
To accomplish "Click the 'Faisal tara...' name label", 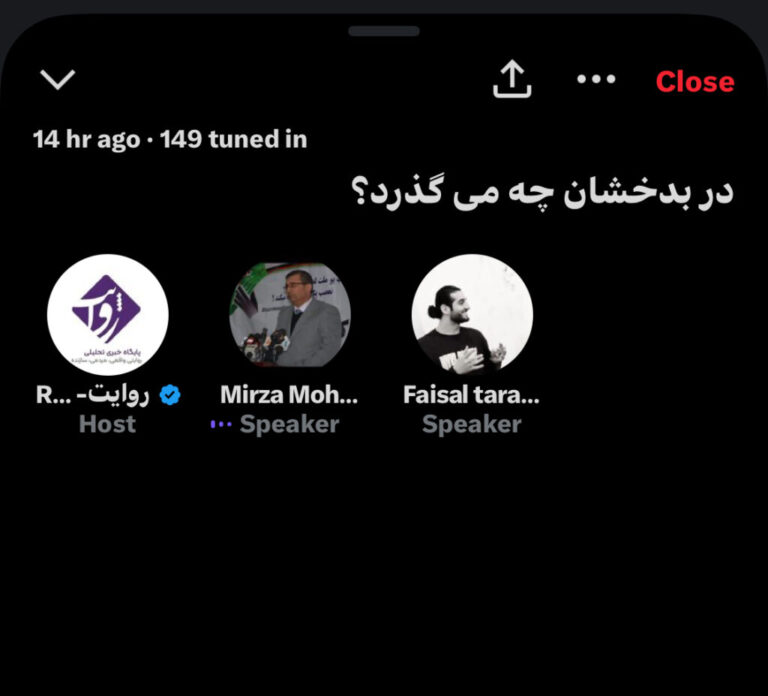I will click(x=471, y=395).
